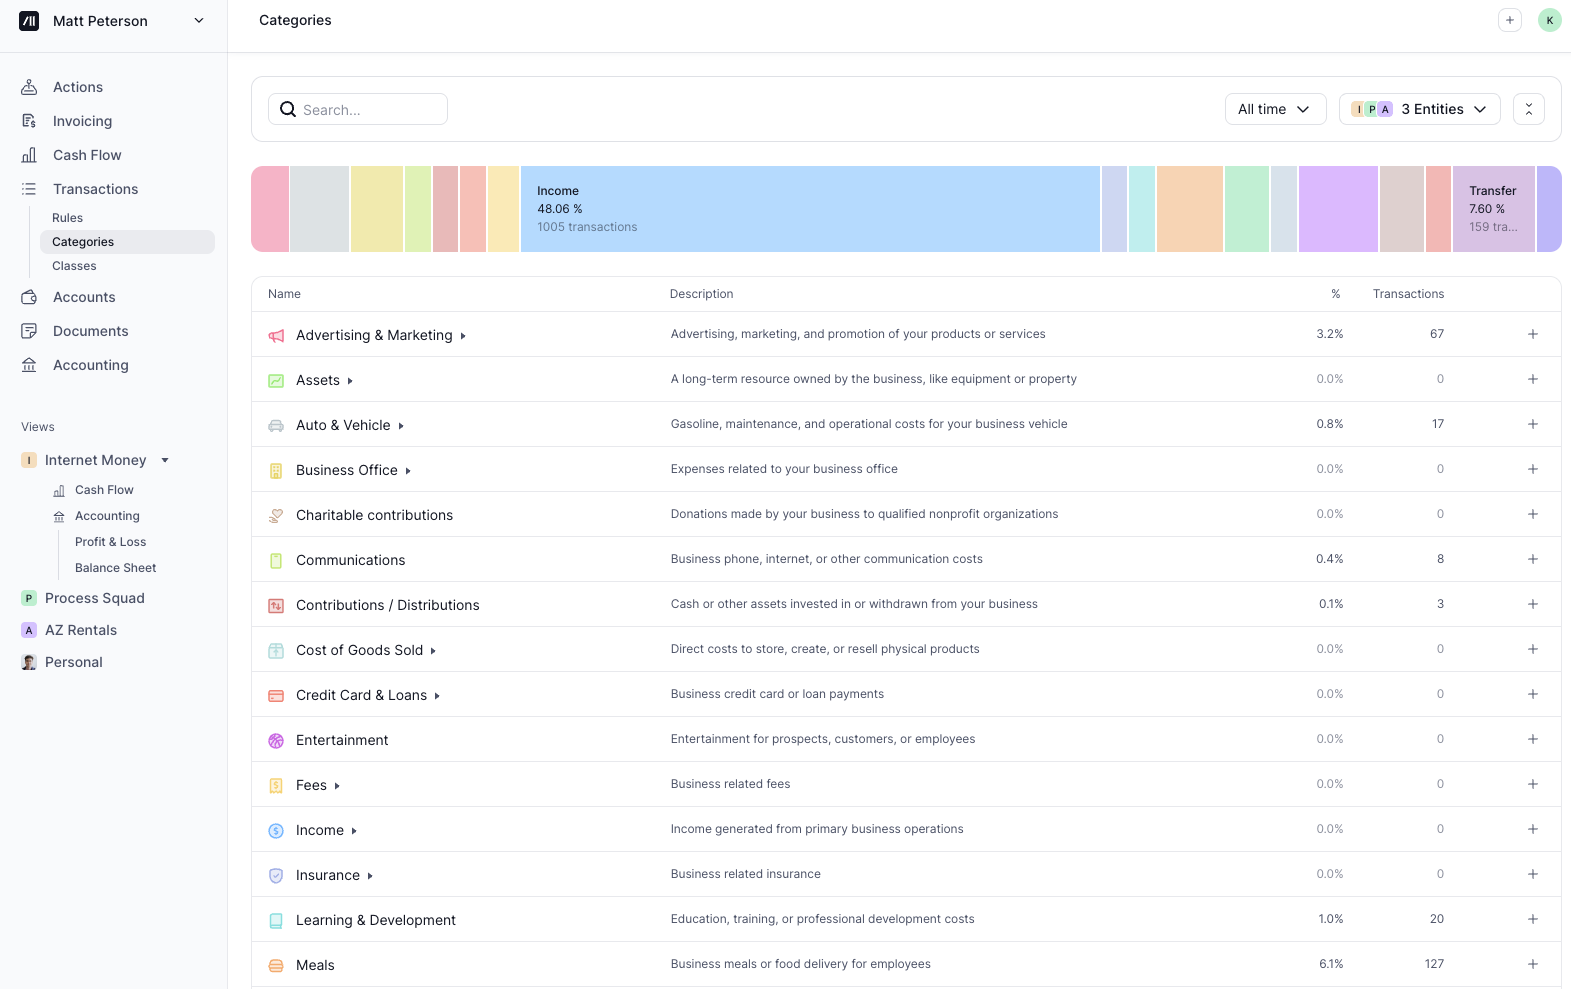Collapse the Internet Money view
Screen dimensions: 1571x989
click(x=165, y=460)
